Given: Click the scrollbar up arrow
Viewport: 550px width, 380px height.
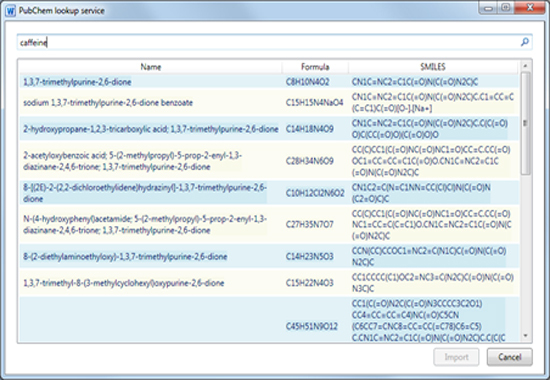Looking at the screenshot, I should click(525, 66).
